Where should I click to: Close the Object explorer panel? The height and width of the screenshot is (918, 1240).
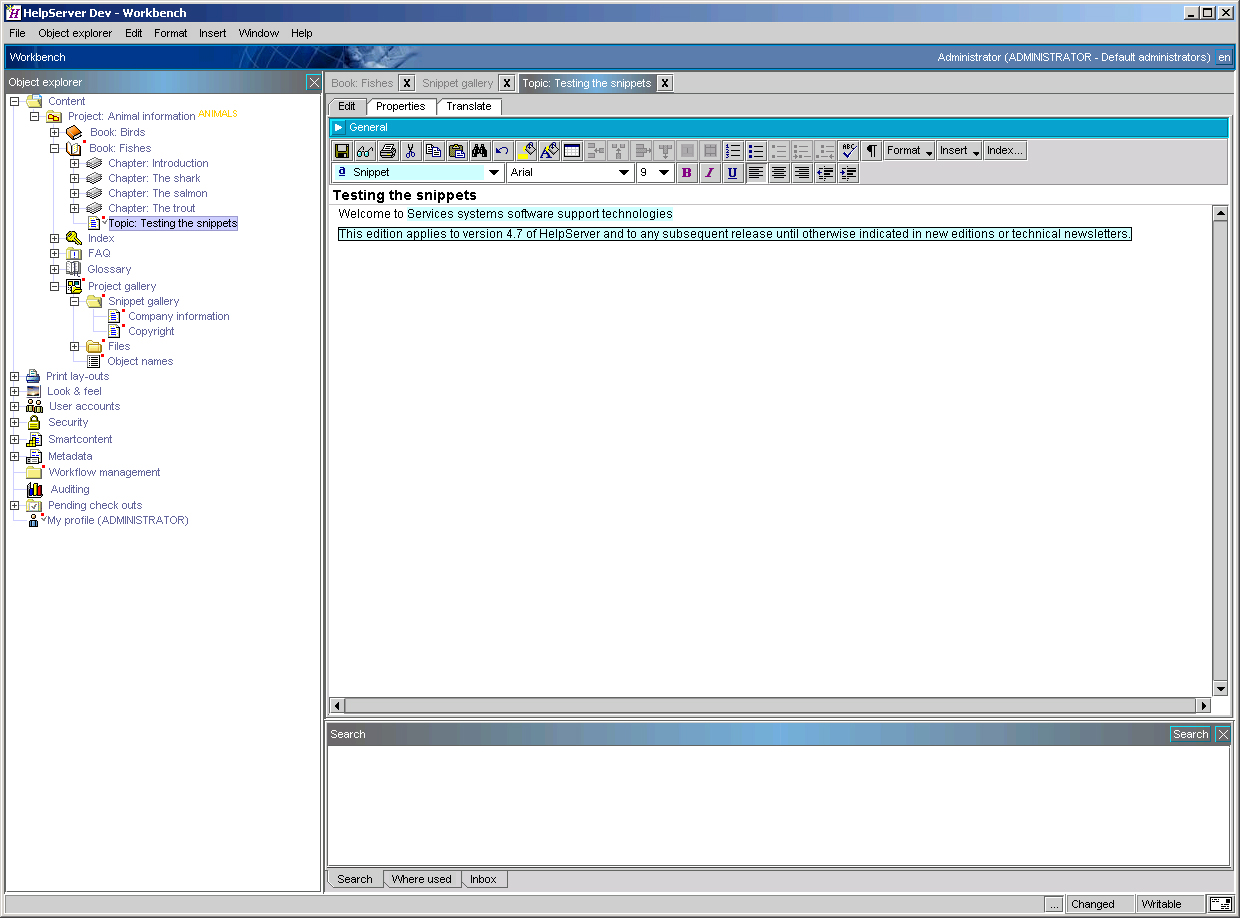314,82
